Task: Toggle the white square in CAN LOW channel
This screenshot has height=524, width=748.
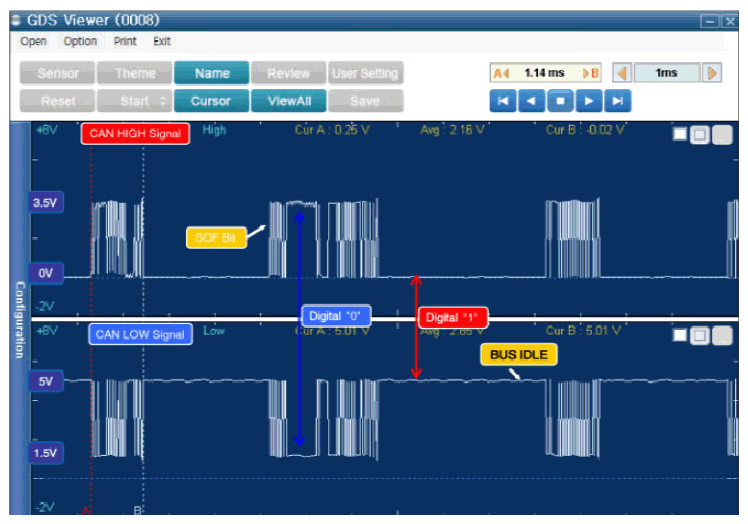Action: (x=680, y=335)
